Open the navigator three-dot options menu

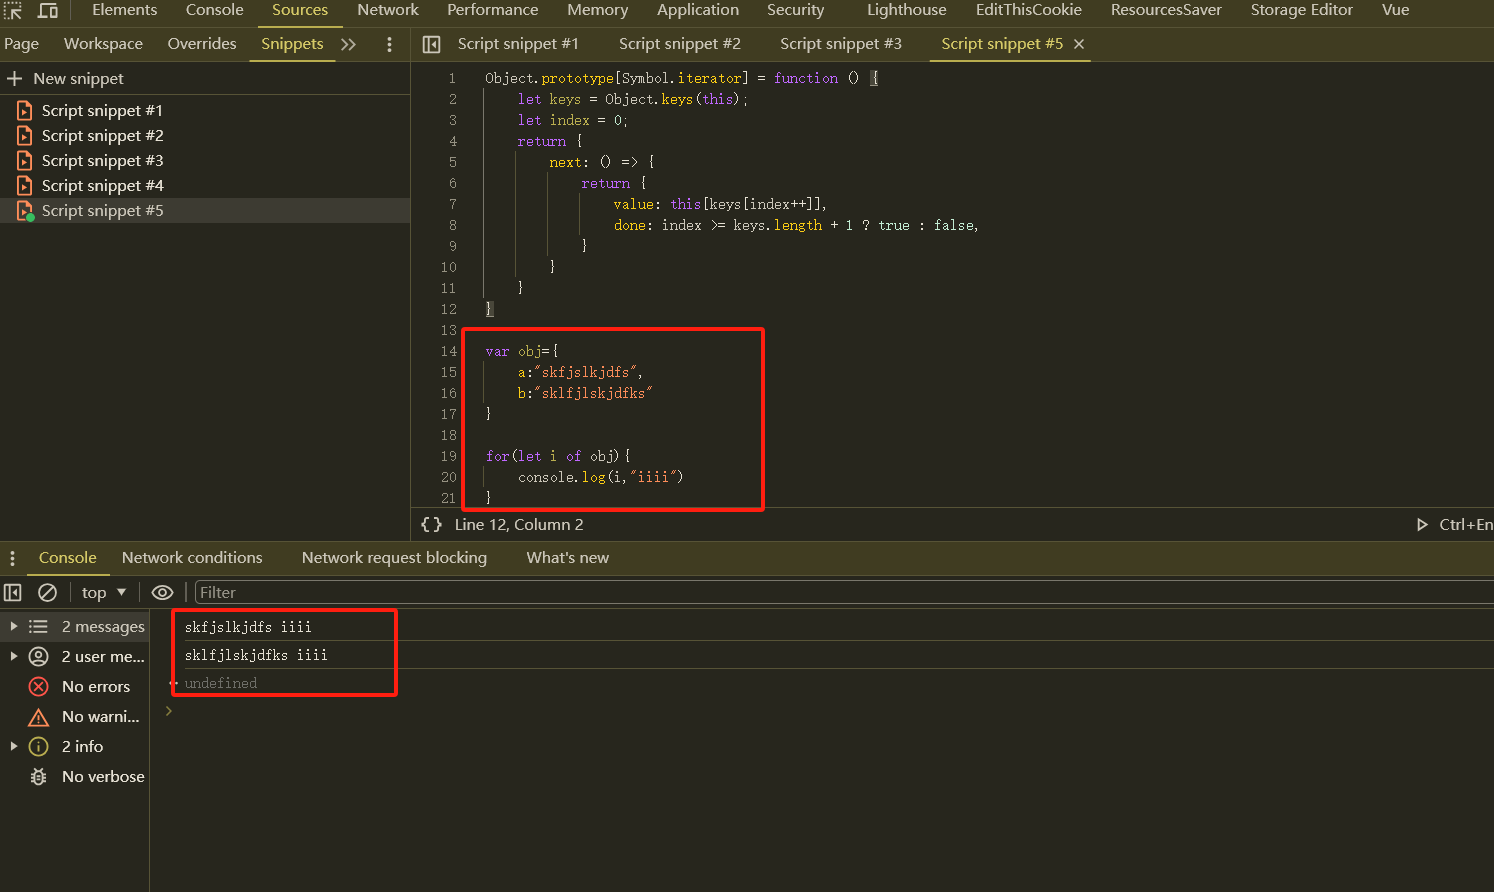tap(390, 44)
